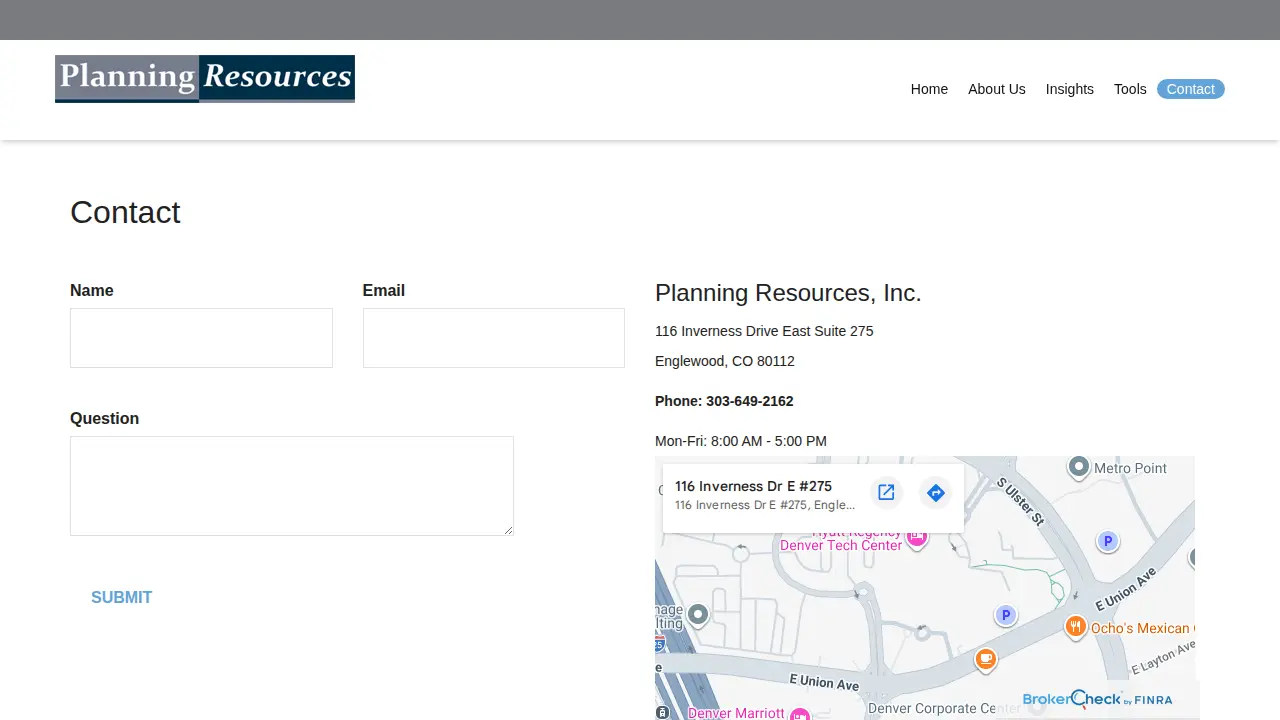Open the About Us menu item

pos(997,89)
